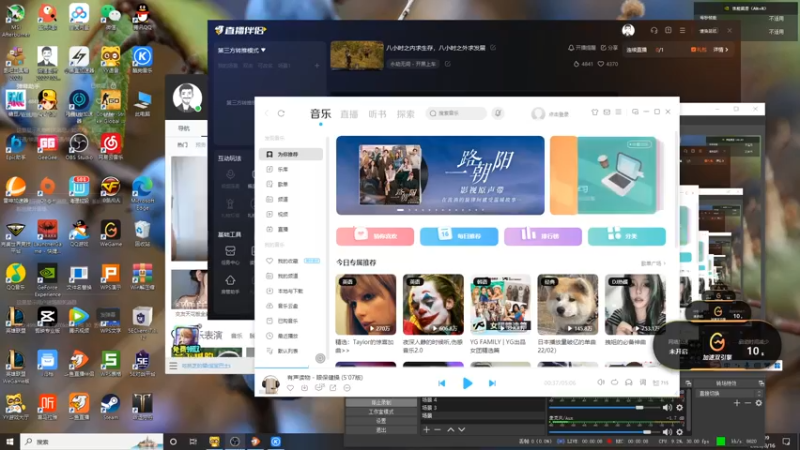The image size is (800, 450).
Task: Mute the upper OBS audio mixer channel
Action: click(667, 408)
